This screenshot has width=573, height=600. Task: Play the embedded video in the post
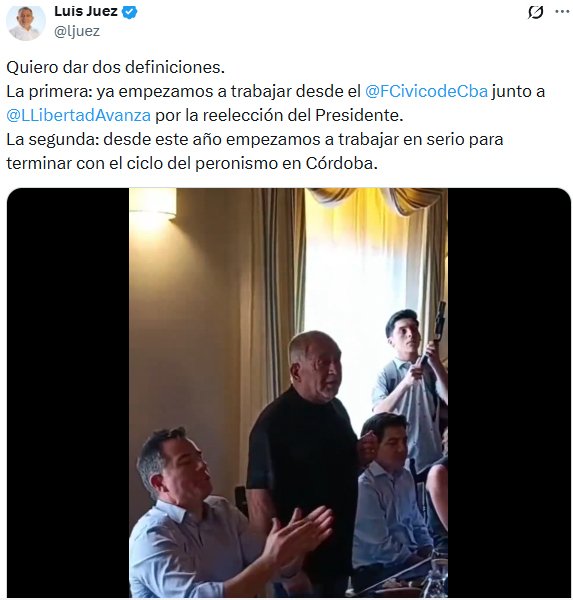tap(289, 392)
